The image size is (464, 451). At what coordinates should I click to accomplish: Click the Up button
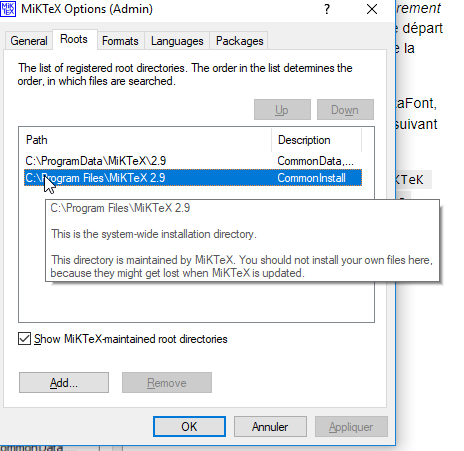click(282, 110)
